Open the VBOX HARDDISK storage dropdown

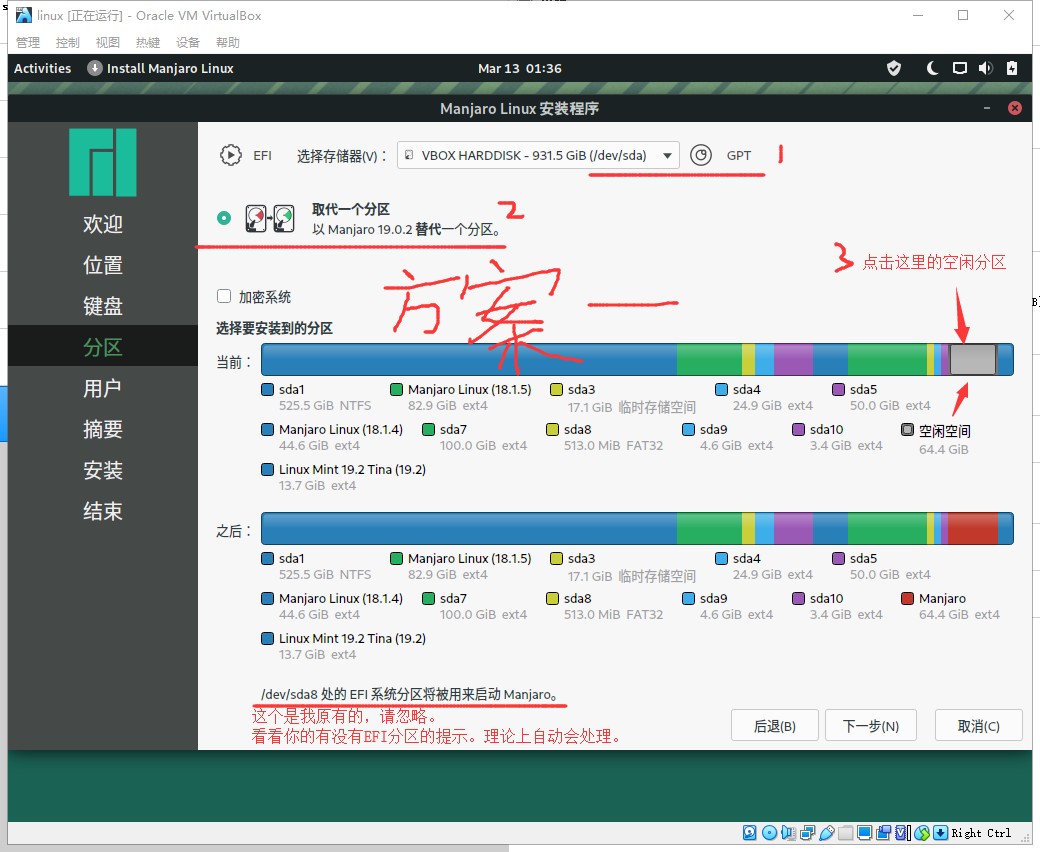pyautogui.click(x=538, y=155)
